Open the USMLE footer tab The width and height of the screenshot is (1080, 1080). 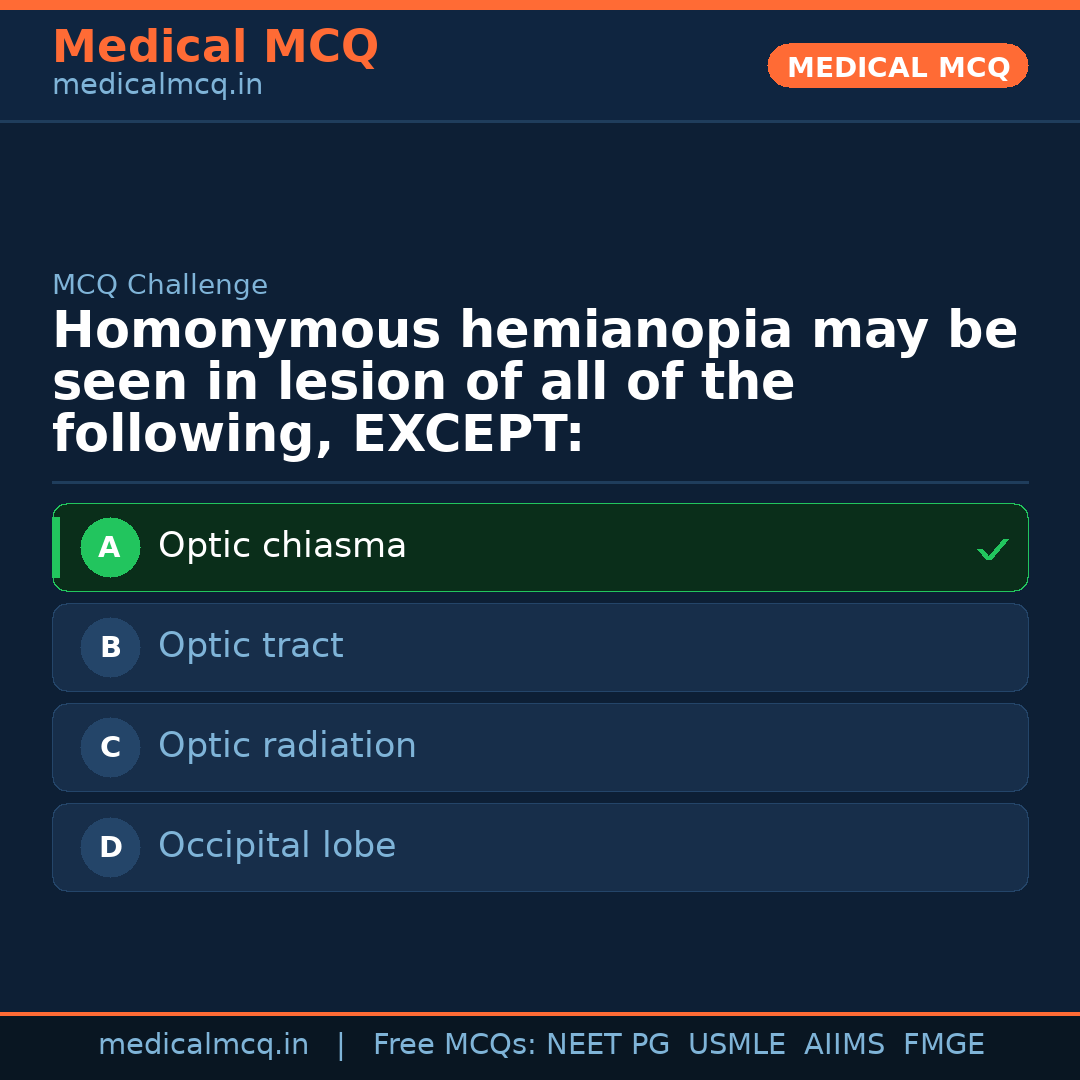(x=737, y=1043)
